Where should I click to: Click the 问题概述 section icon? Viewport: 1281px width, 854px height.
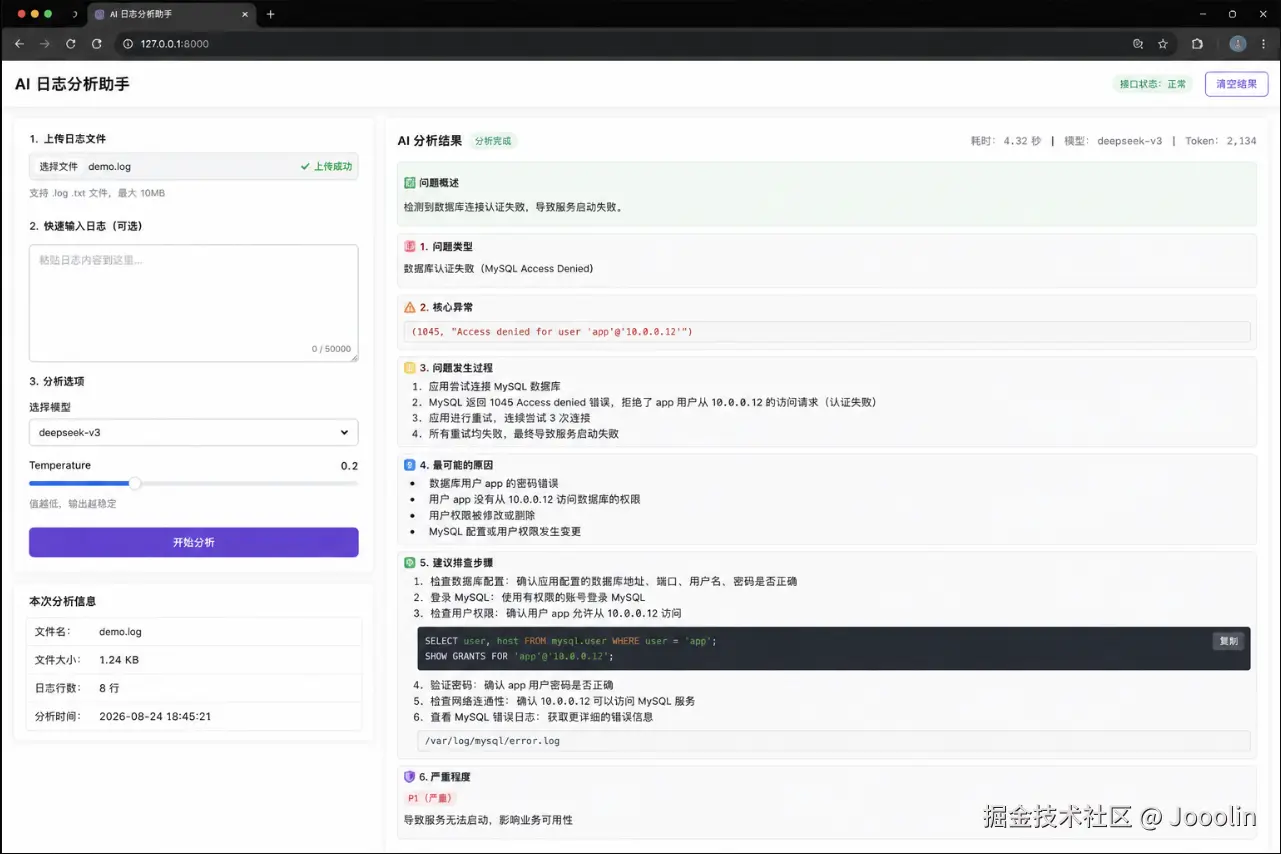[410, 183]
